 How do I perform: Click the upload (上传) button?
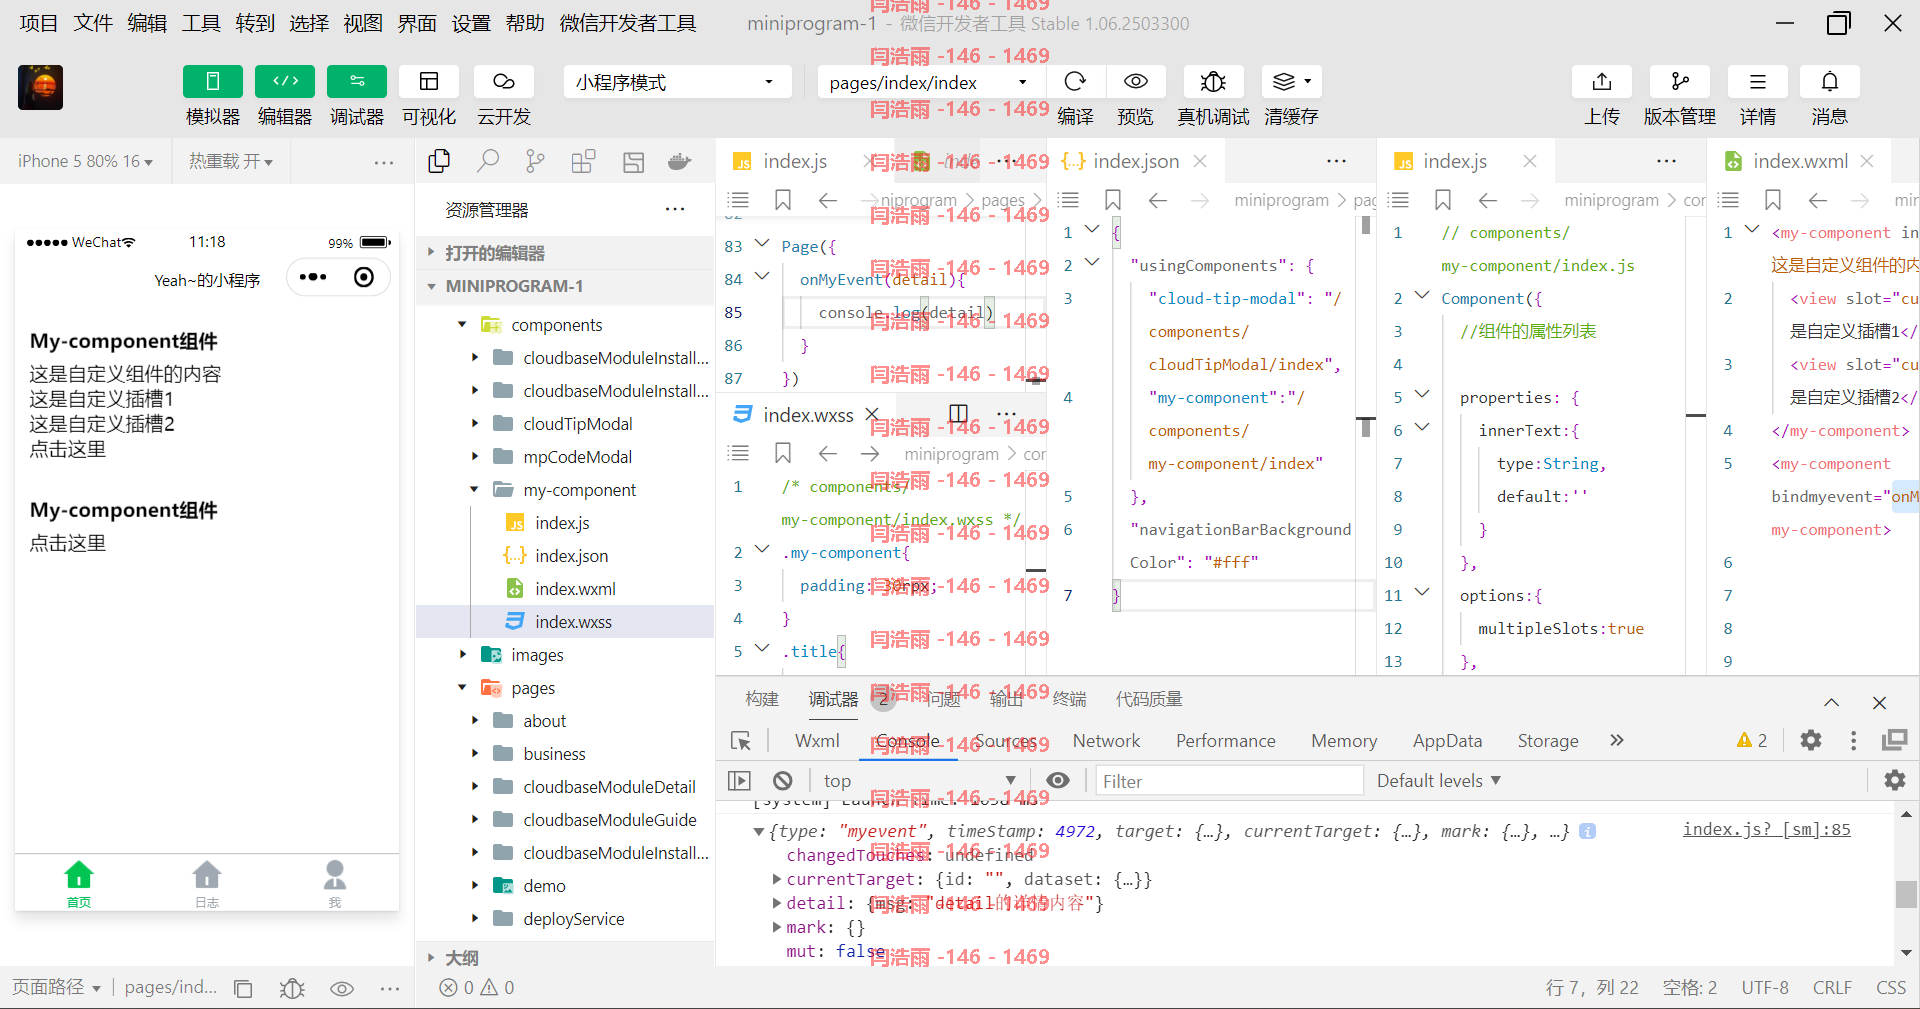[1602, 81]
